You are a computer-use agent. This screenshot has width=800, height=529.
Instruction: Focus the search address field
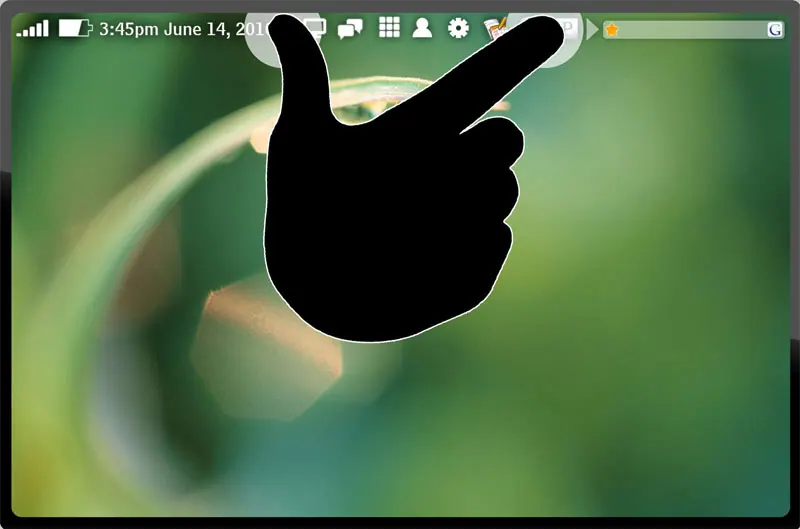693,30
